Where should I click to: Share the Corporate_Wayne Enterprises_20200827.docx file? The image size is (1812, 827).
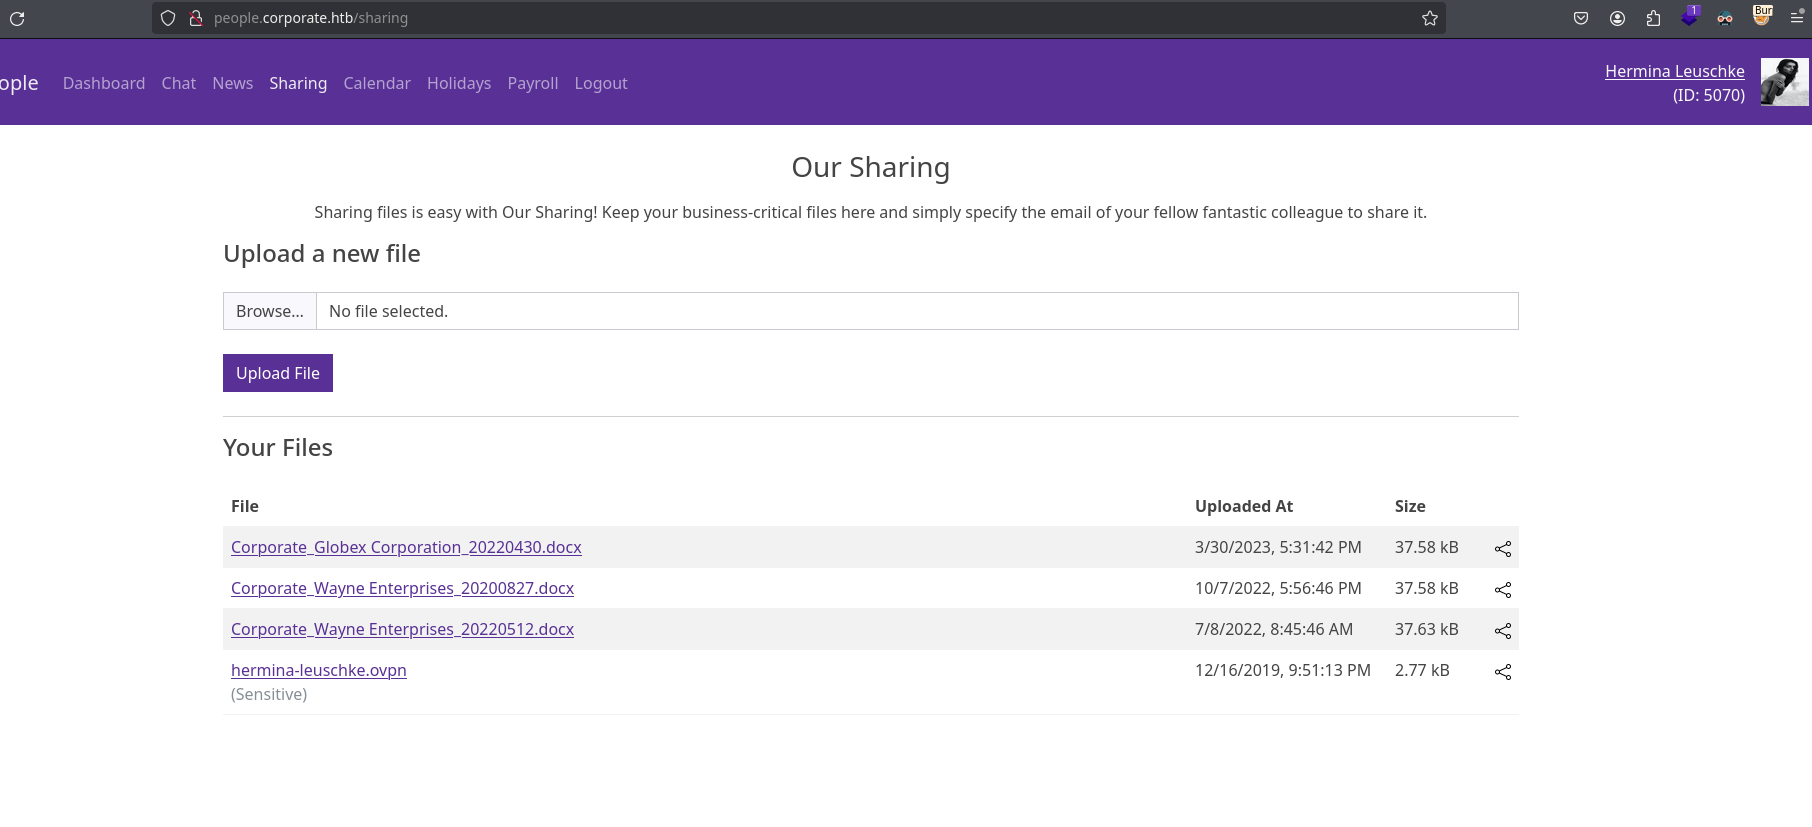point(1503,589)
